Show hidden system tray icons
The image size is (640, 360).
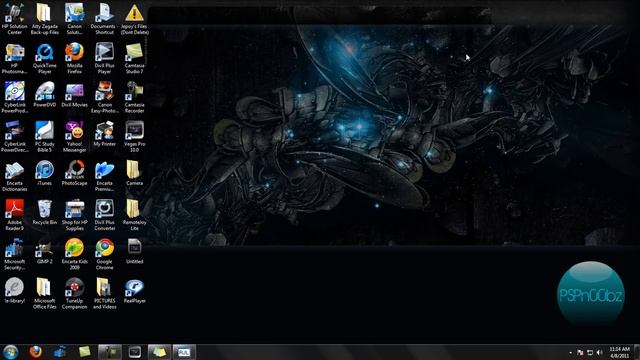click(570, 352)
